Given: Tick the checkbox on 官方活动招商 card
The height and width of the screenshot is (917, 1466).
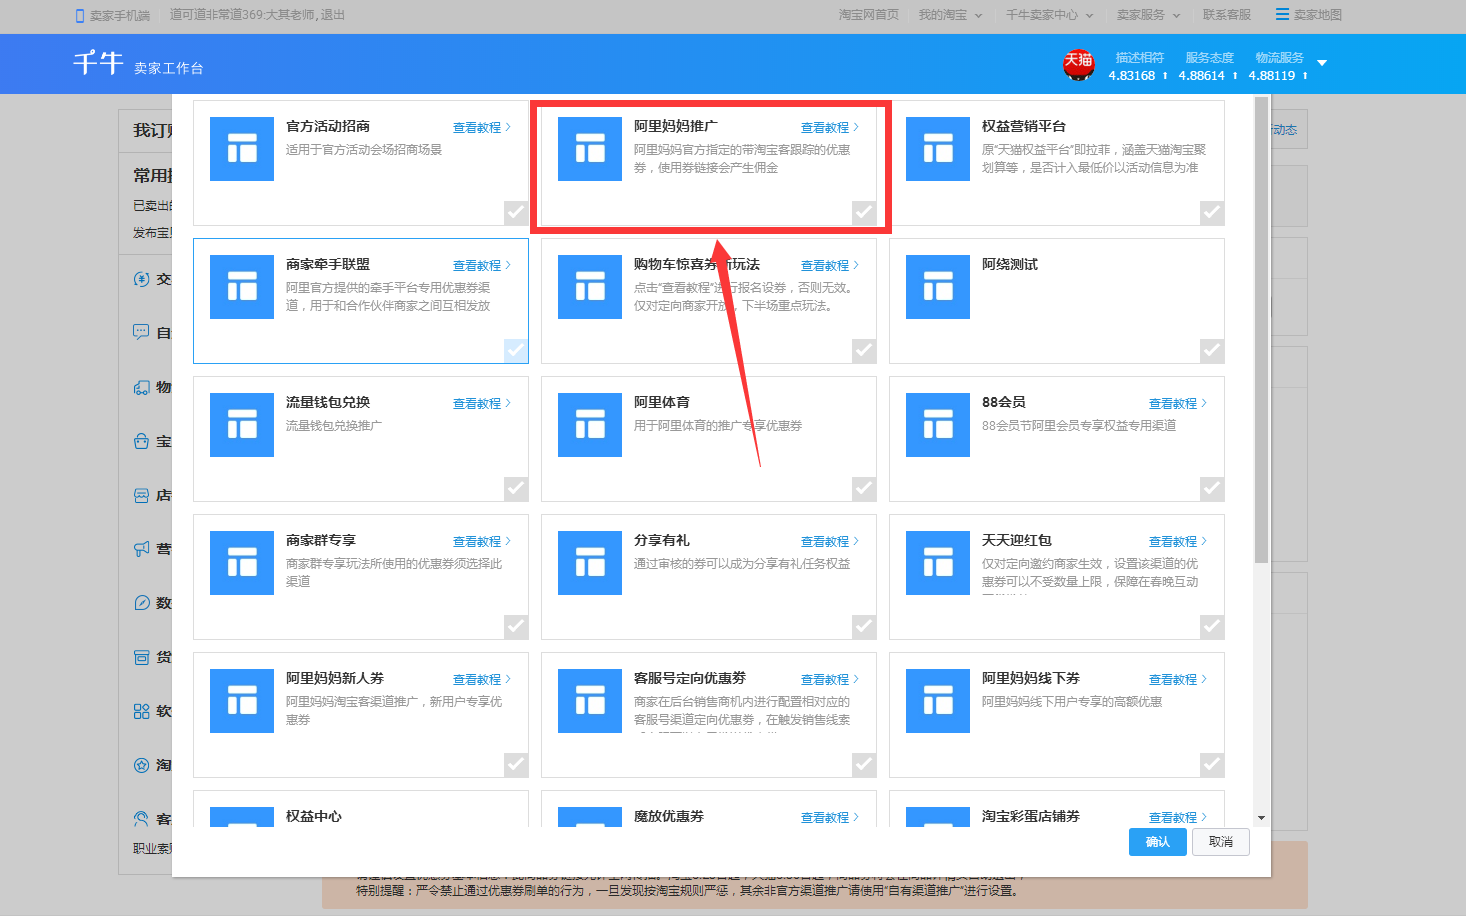Looking at the screenshot, I should (516, 213).
